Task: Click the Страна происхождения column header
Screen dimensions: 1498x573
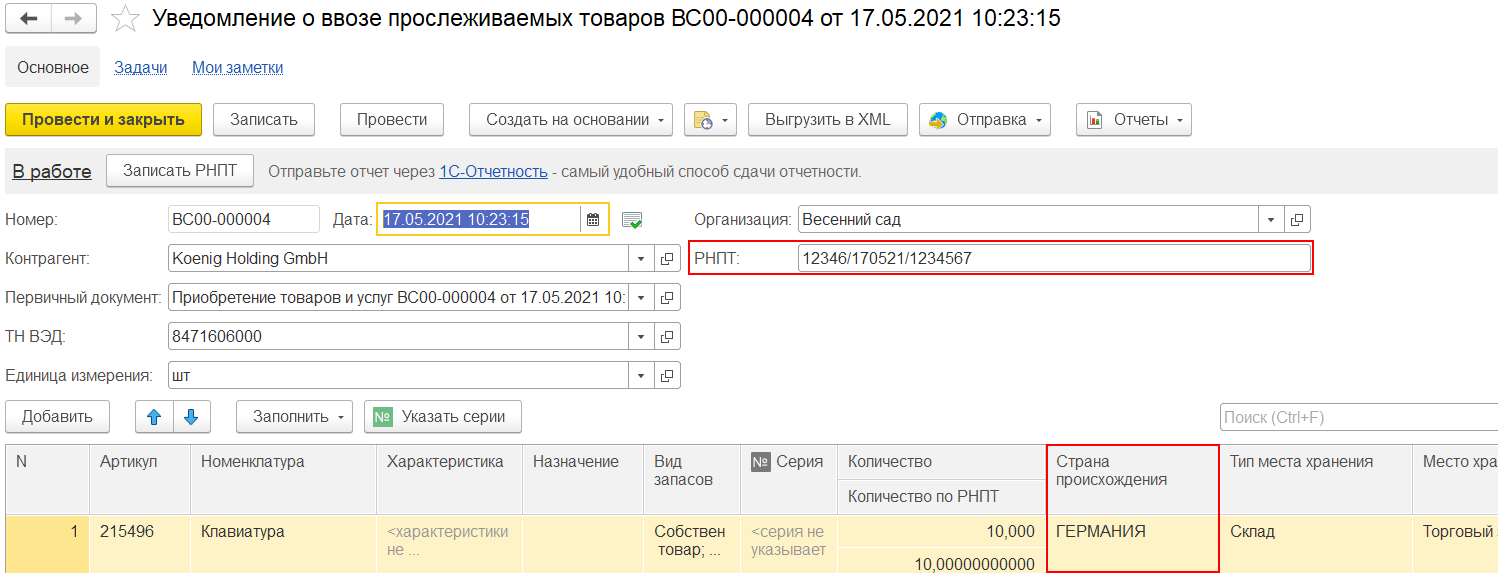Action: (1132, 480)
